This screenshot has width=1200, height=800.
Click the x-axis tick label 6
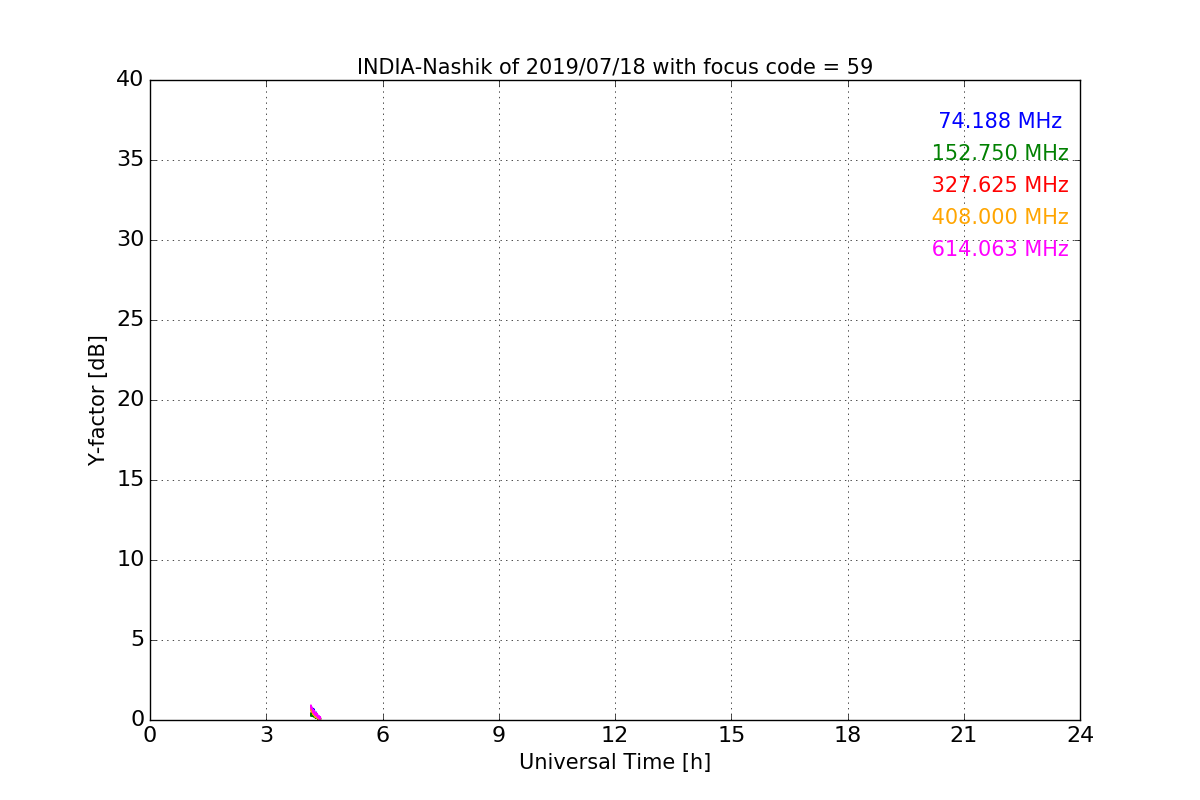pyautogui.click(x=383, y=735)
